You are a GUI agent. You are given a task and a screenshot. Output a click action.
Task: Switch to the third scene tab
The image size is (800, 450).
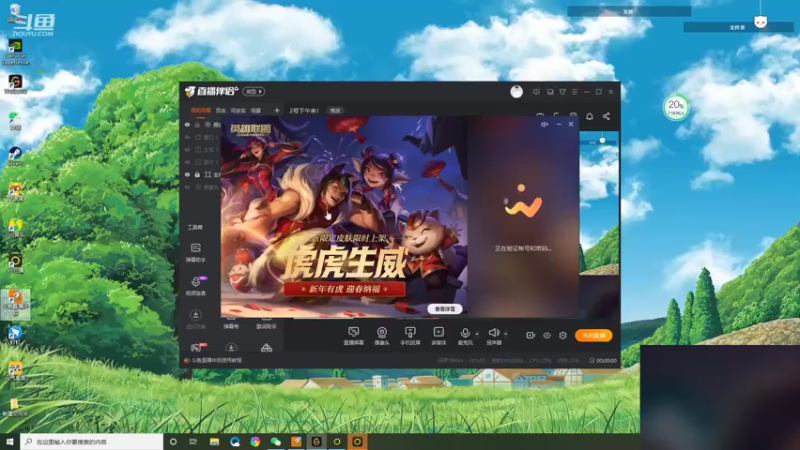click(x=238, y=110)
